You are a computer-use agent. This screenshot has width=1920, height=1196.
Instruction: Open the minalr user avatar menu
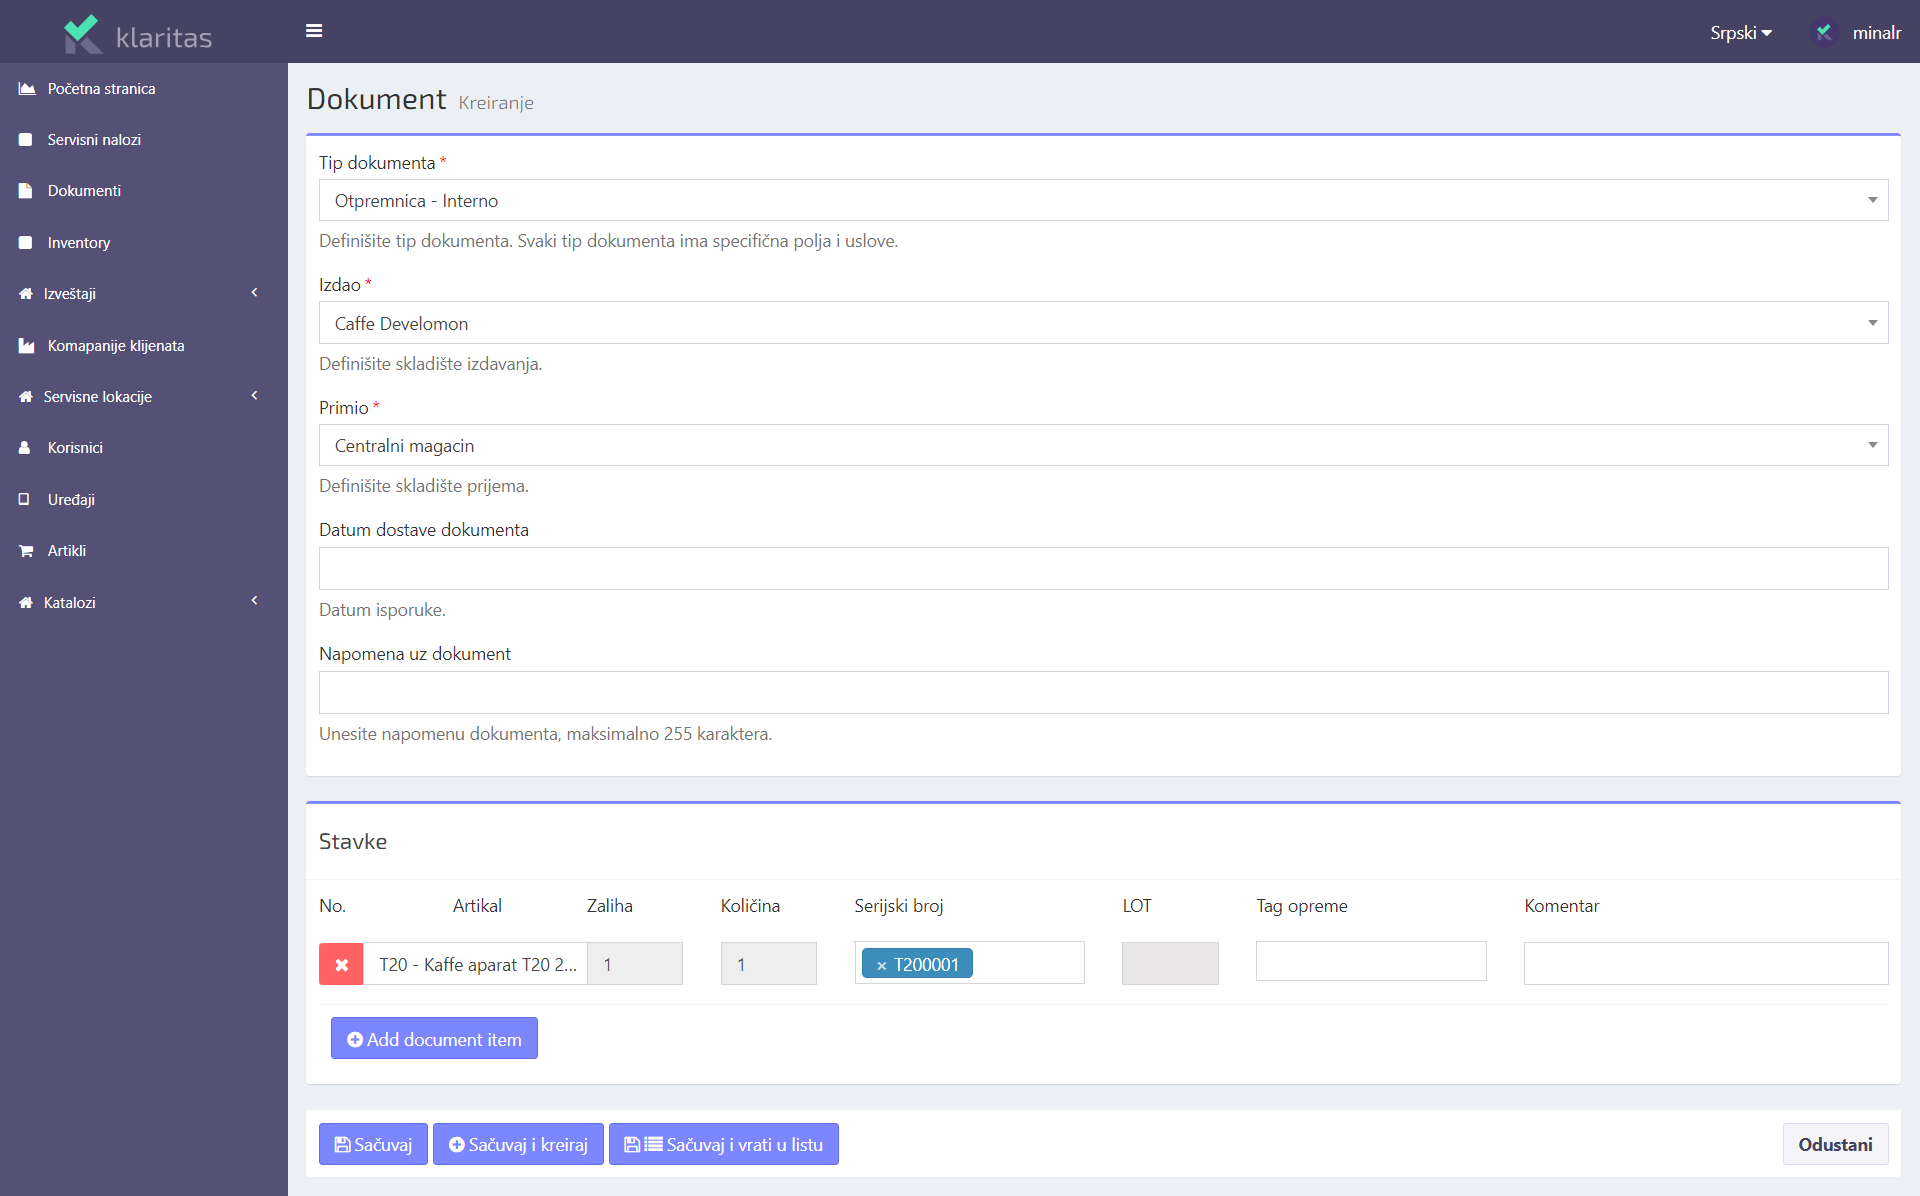tap(1824, 32)
